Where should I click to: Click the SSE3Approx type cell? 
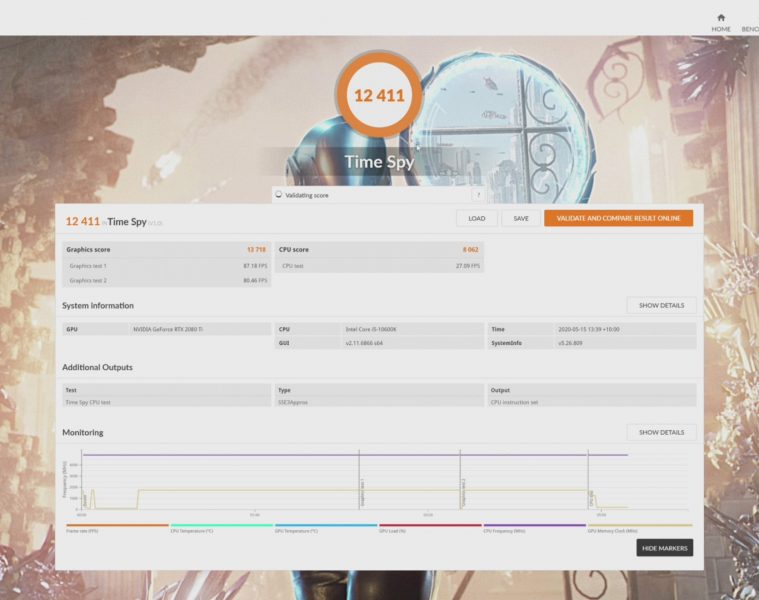pos(379,402)
